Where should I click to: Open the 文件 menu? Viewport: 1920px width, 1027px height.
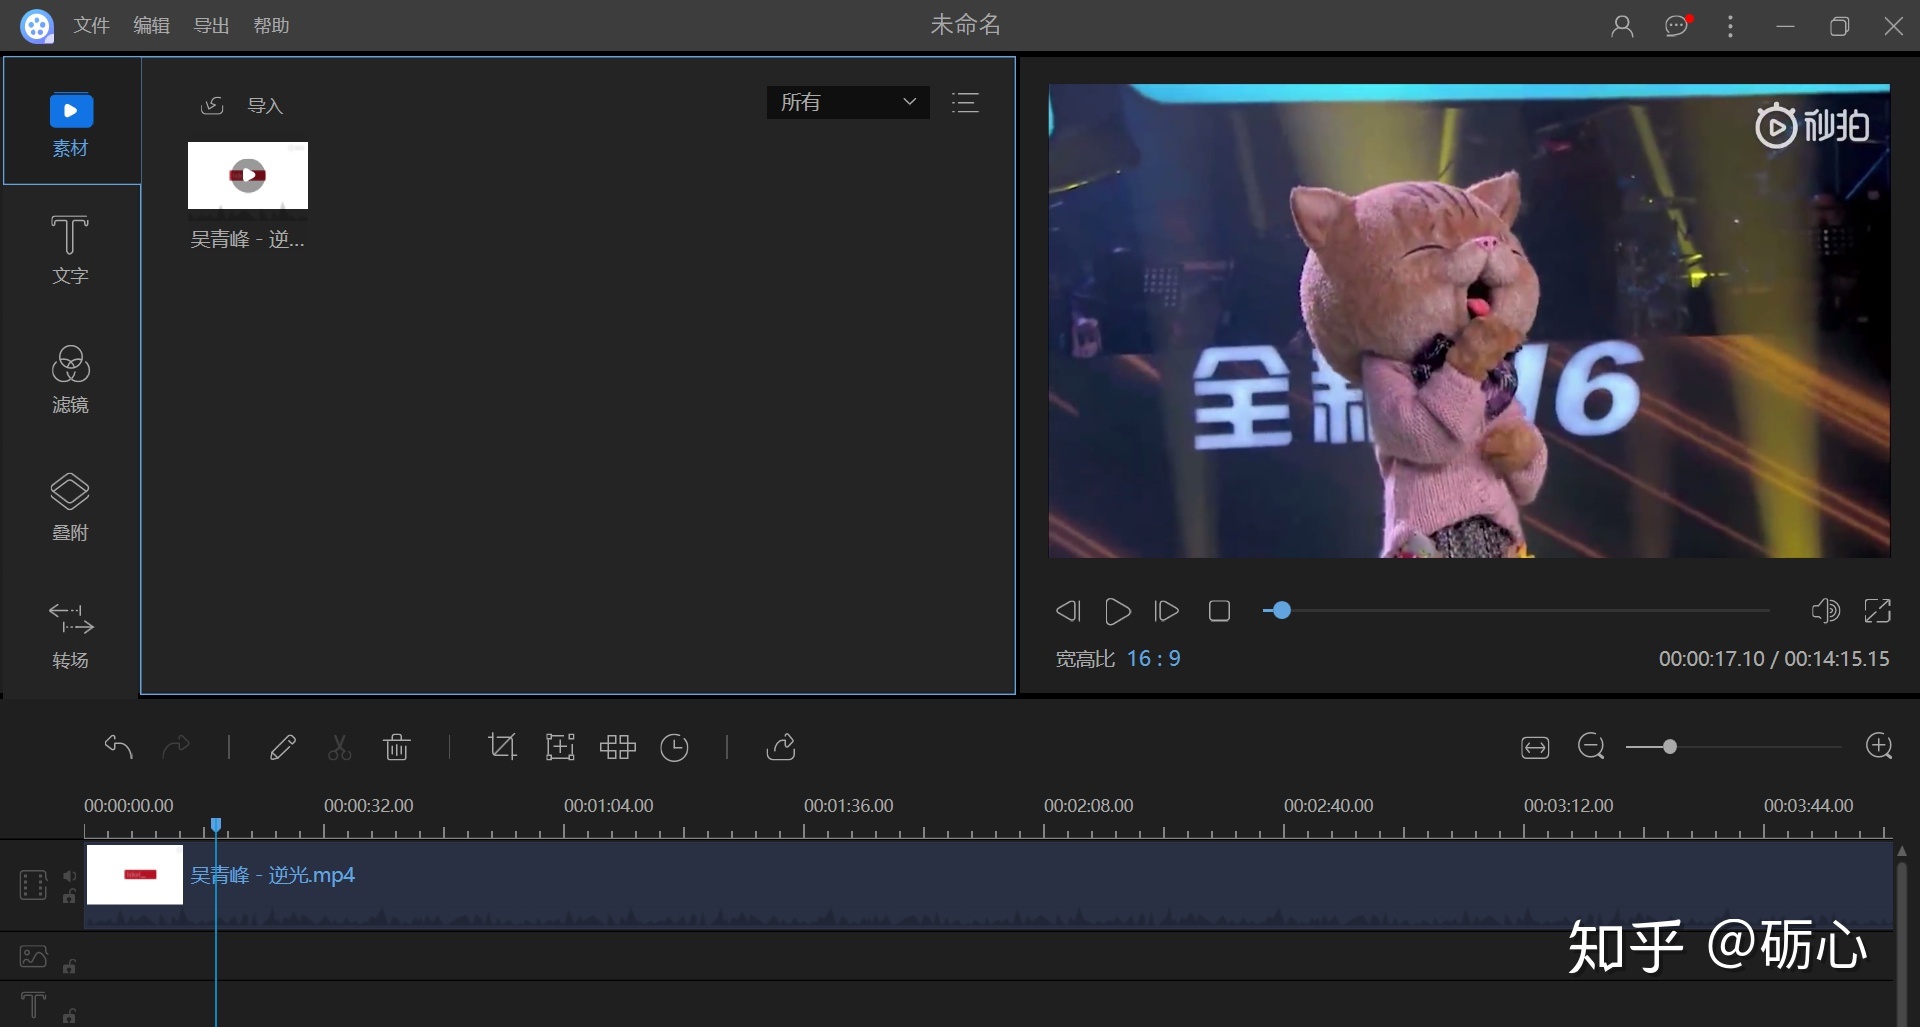91,26
